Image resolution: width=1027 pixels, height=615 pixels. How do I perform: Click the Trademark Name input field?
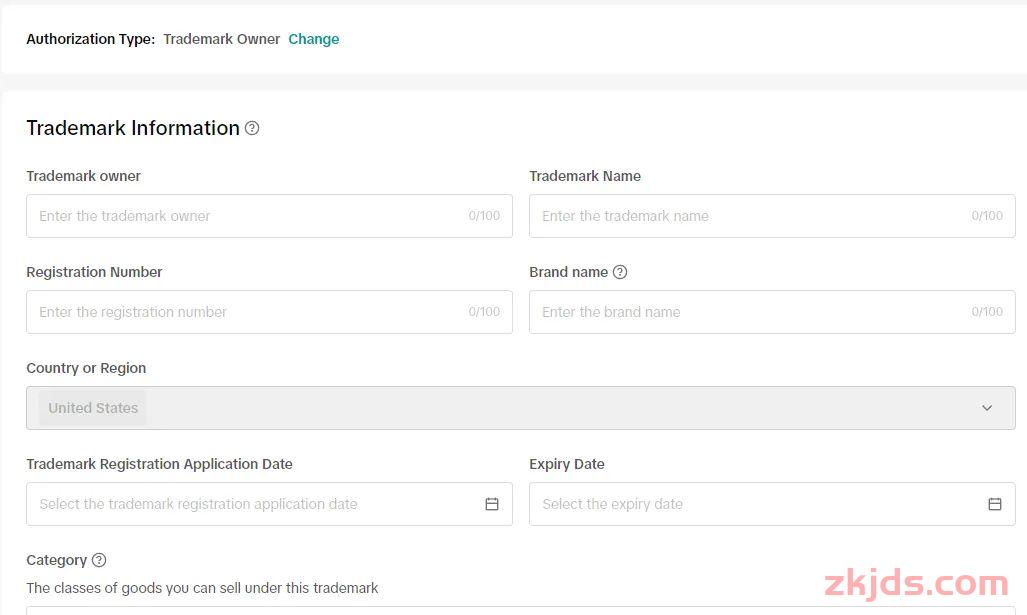coord(772,216)
